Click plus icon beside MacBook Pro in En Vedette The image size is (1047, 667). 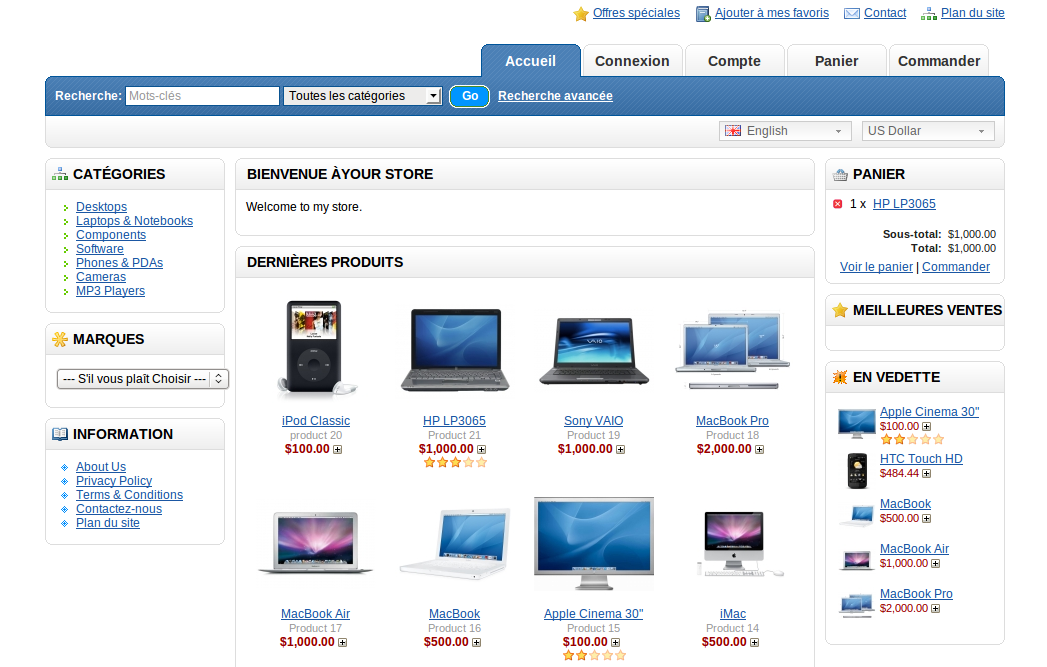pos(935,608)
